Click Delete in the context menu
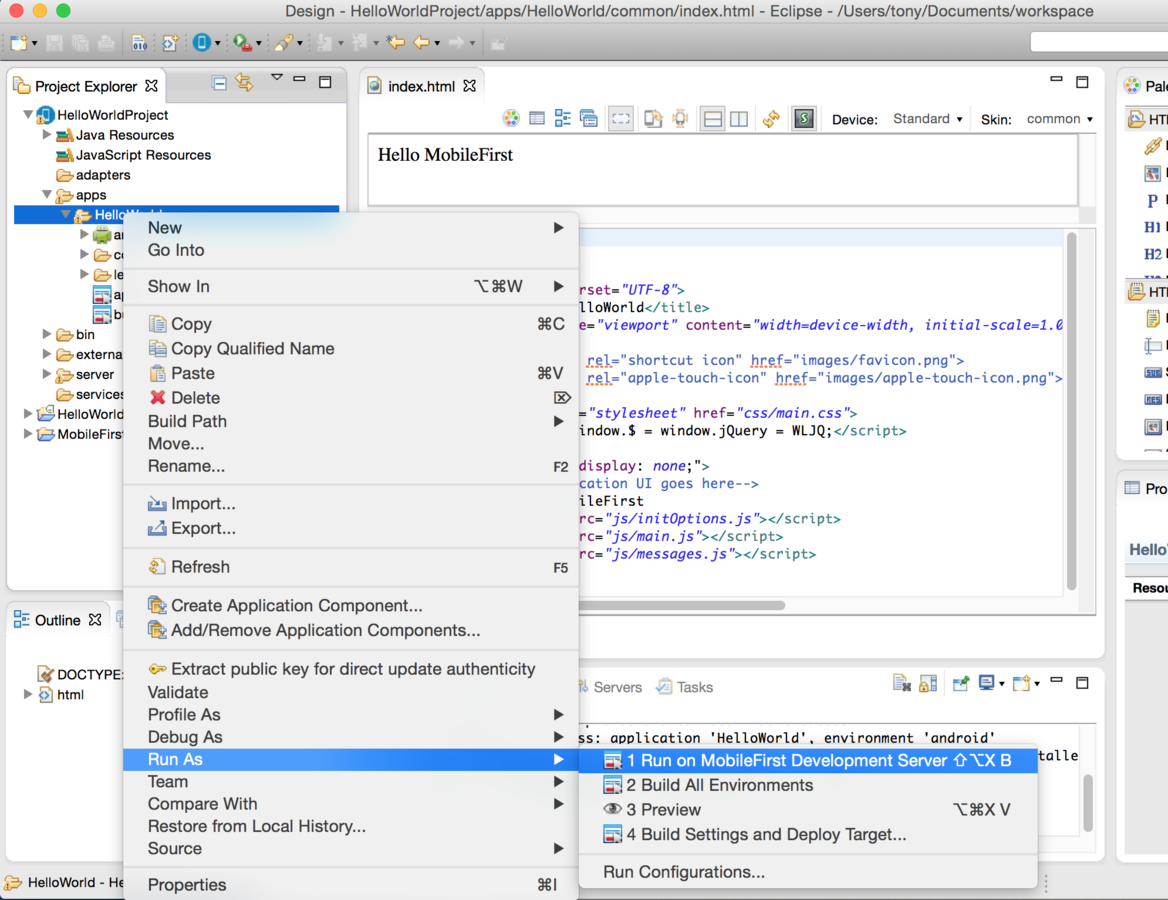Viewport: 1168px width, 900px height. click(351, 398)
